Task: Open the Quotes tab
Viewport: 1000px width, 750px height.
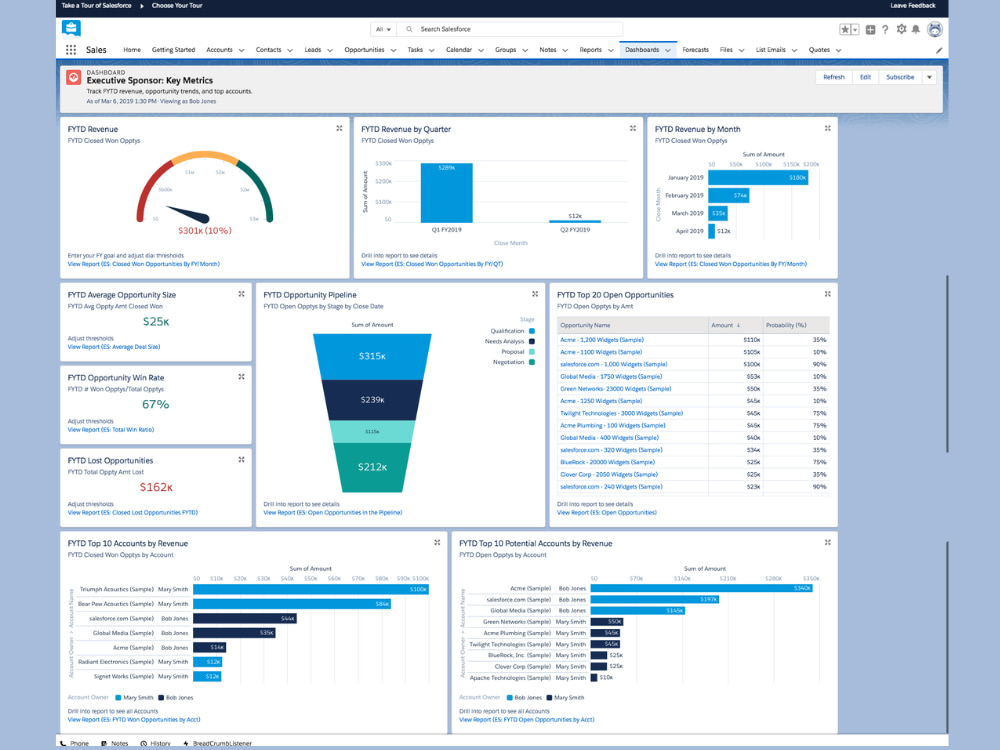Action: pos(820,50)
